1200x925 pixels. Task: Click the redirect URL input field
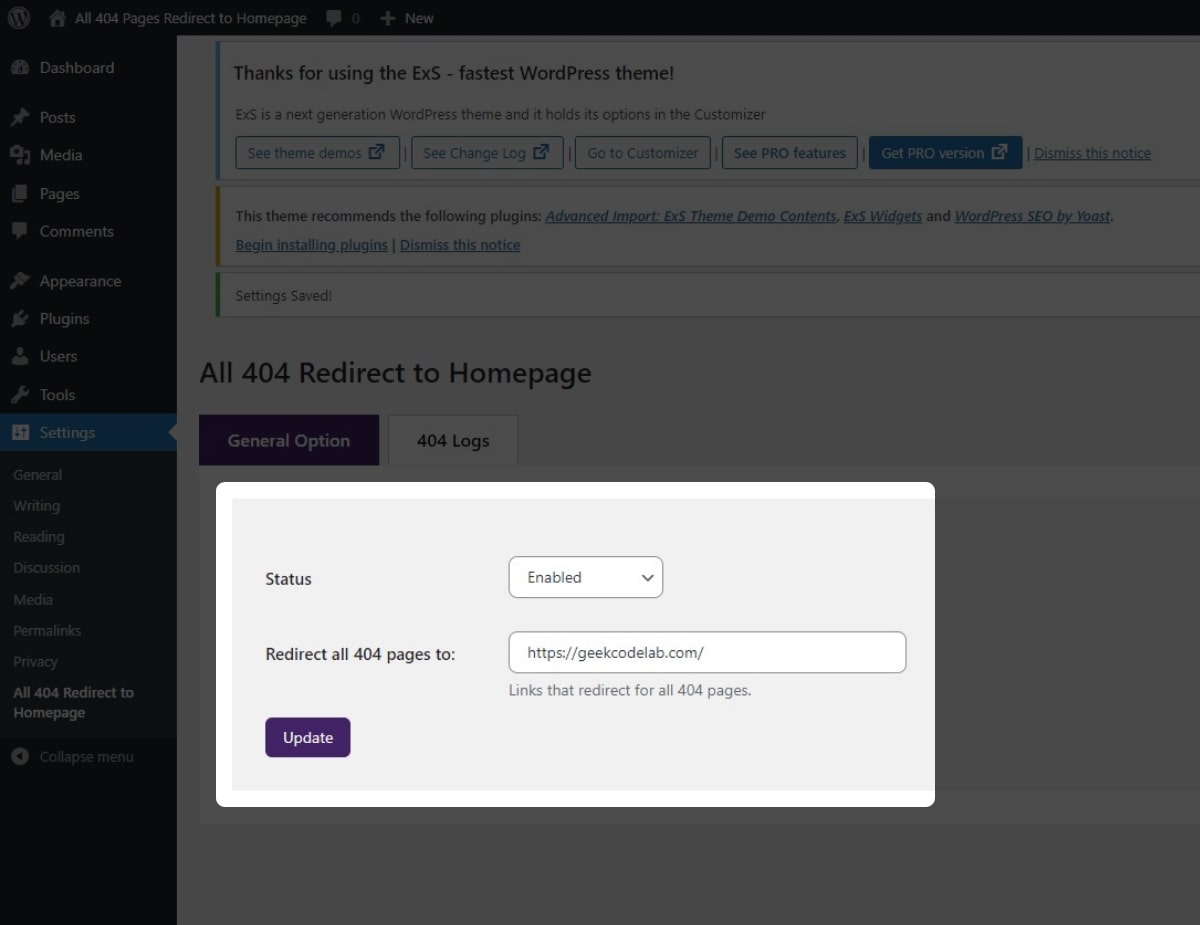707,652
